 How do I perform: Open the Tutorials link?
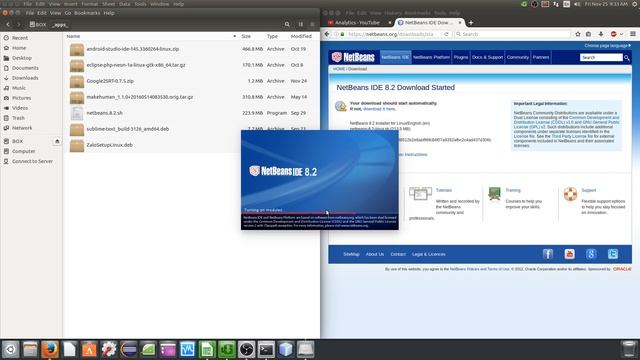tap(444, 190)
